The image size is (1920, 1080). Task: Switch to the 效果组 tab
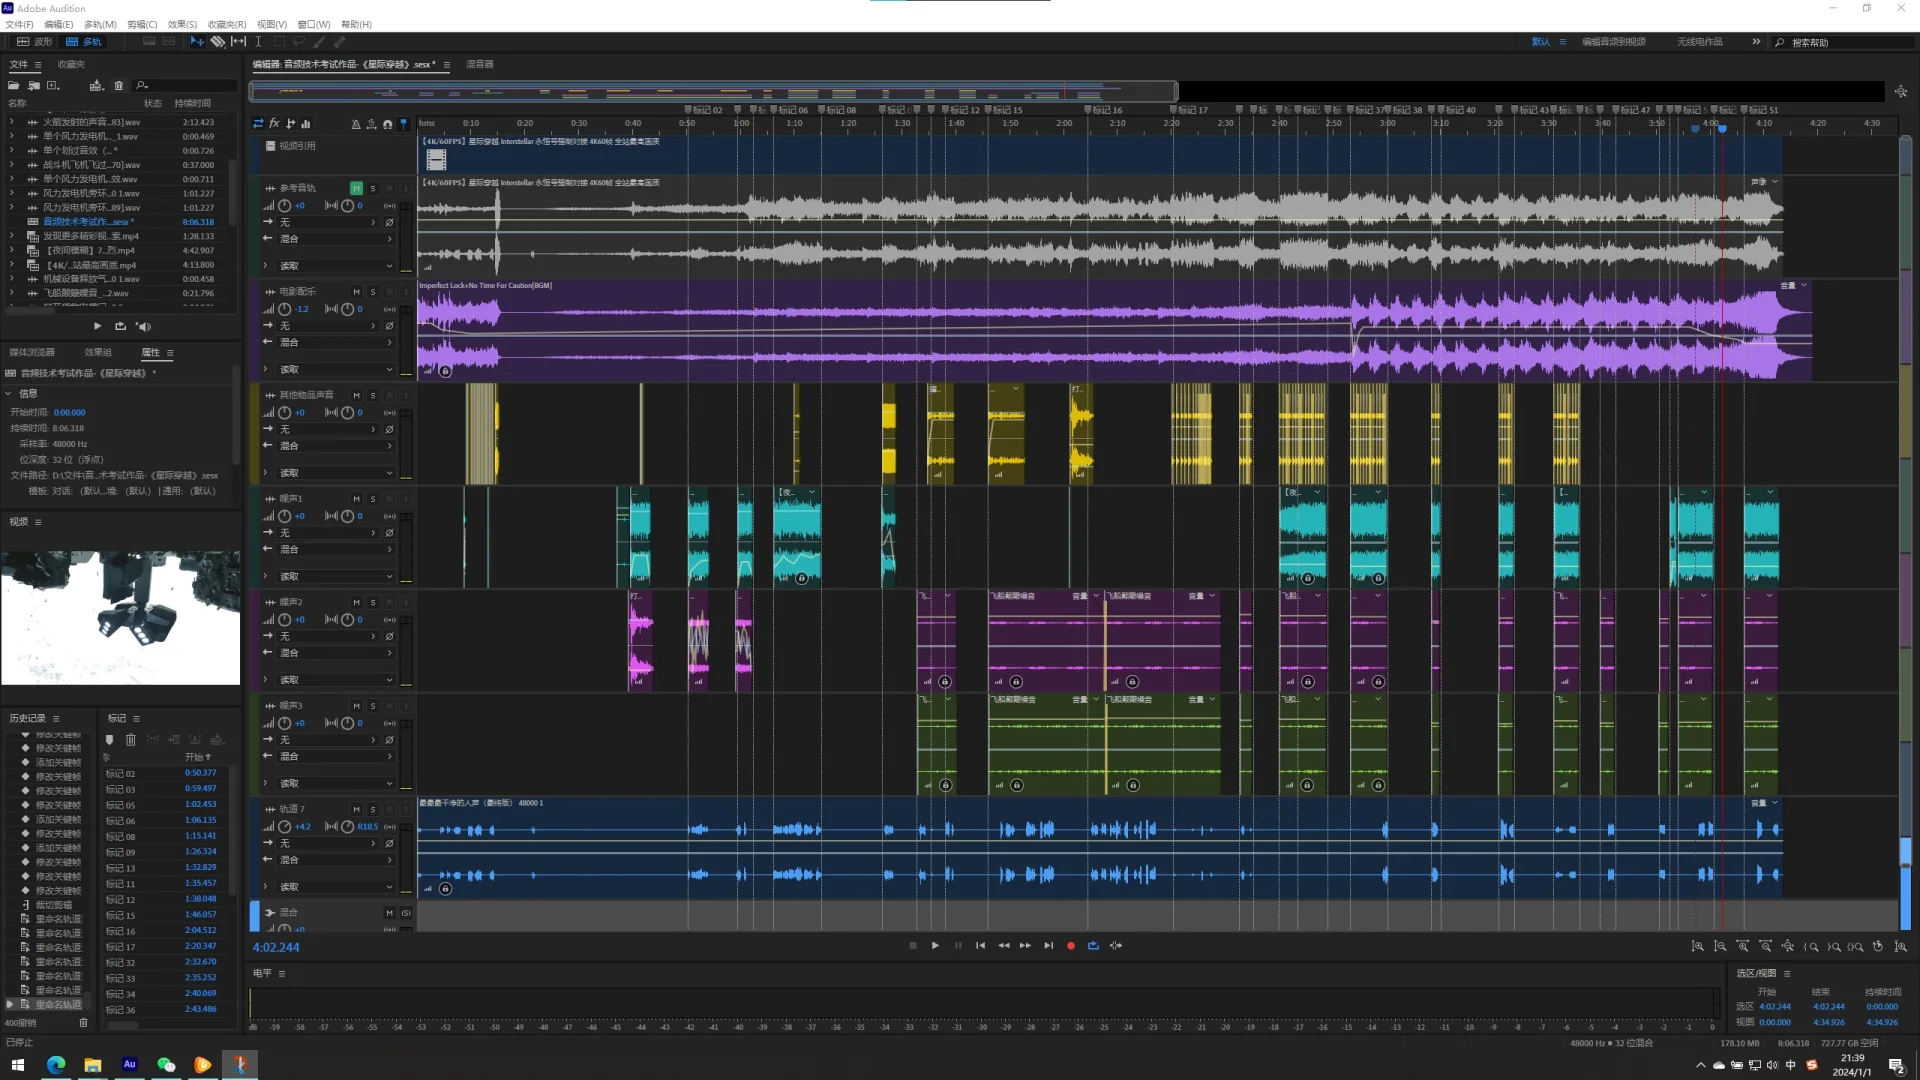98,353
